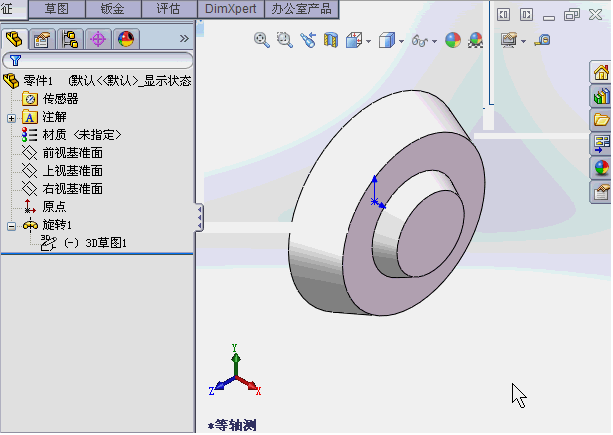Screen dimensions: 613x435
Task: Select the 注解 annotations folder icon
Action: (30, 117)
